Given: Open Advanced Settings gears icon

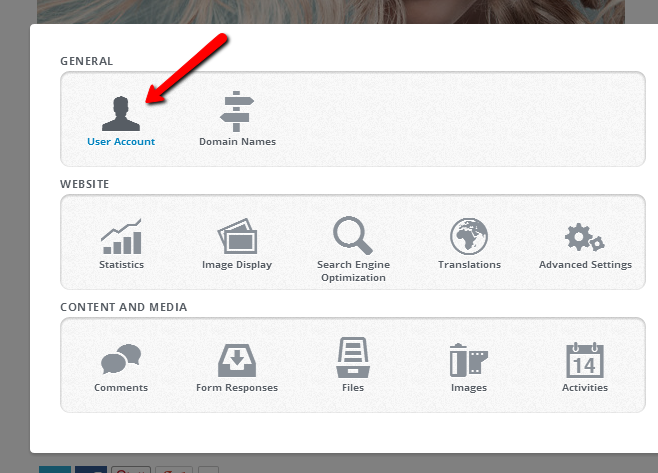Looking at the screenshot, I should (585, 238).
